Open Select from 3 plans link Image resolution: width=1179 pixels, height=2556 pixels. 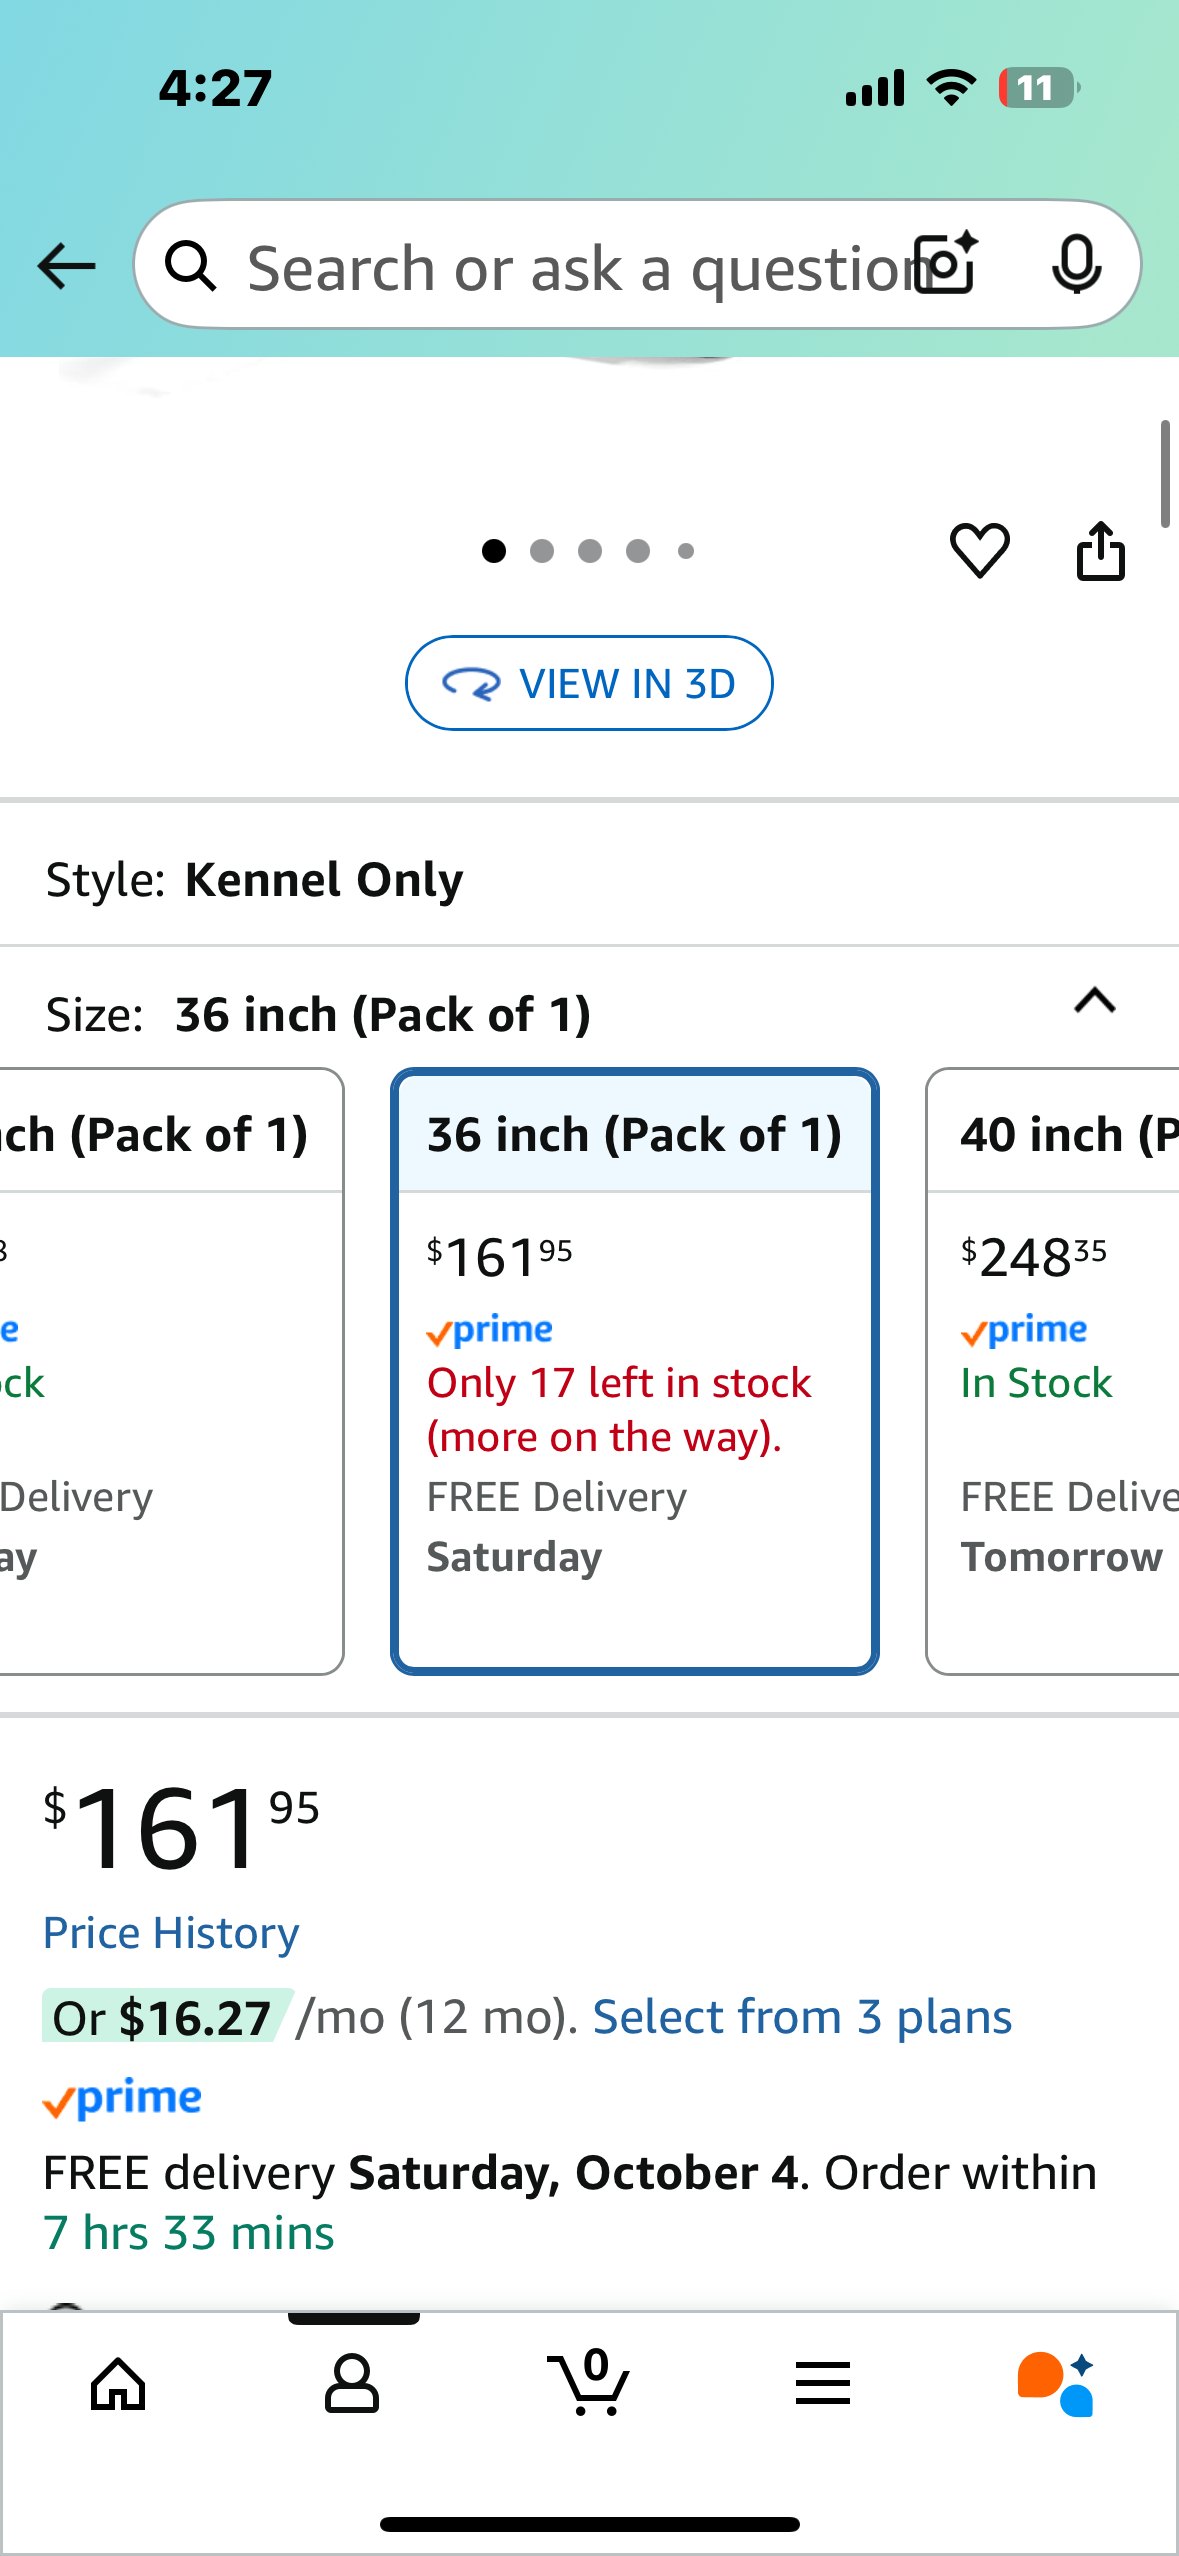pos(802,2017)
